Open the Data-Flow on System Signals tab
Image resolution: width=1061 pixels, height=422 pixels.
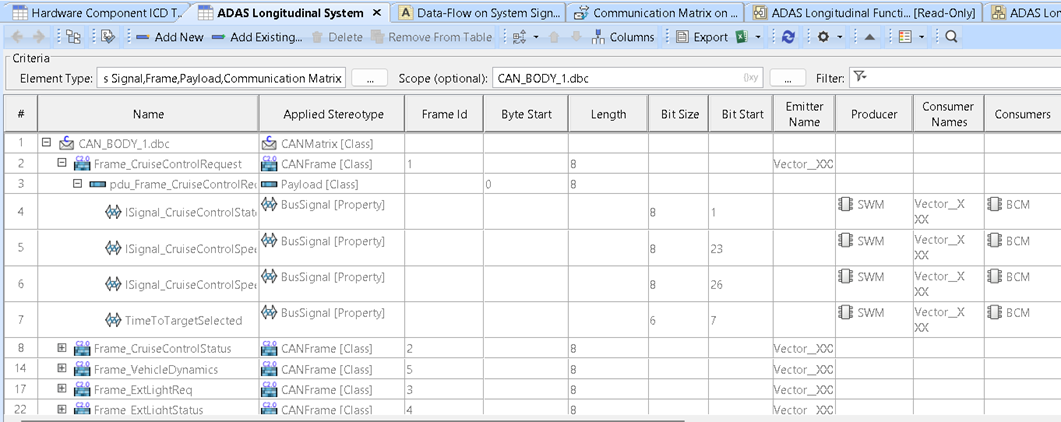[480, 12]
